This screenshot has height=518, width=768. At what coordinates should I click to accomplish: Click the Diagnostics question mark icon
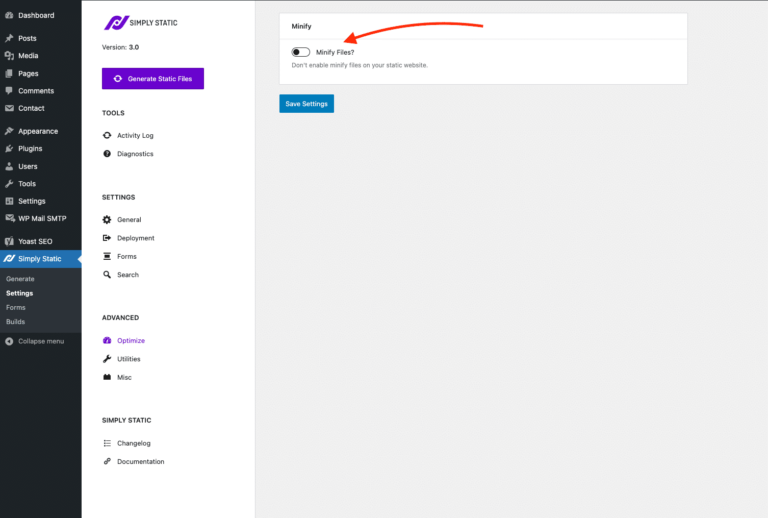tap(107, 154)
